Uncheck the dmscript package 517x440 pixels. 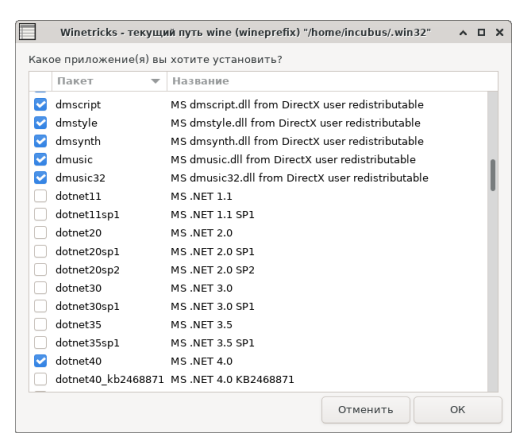tap(41, 105)
